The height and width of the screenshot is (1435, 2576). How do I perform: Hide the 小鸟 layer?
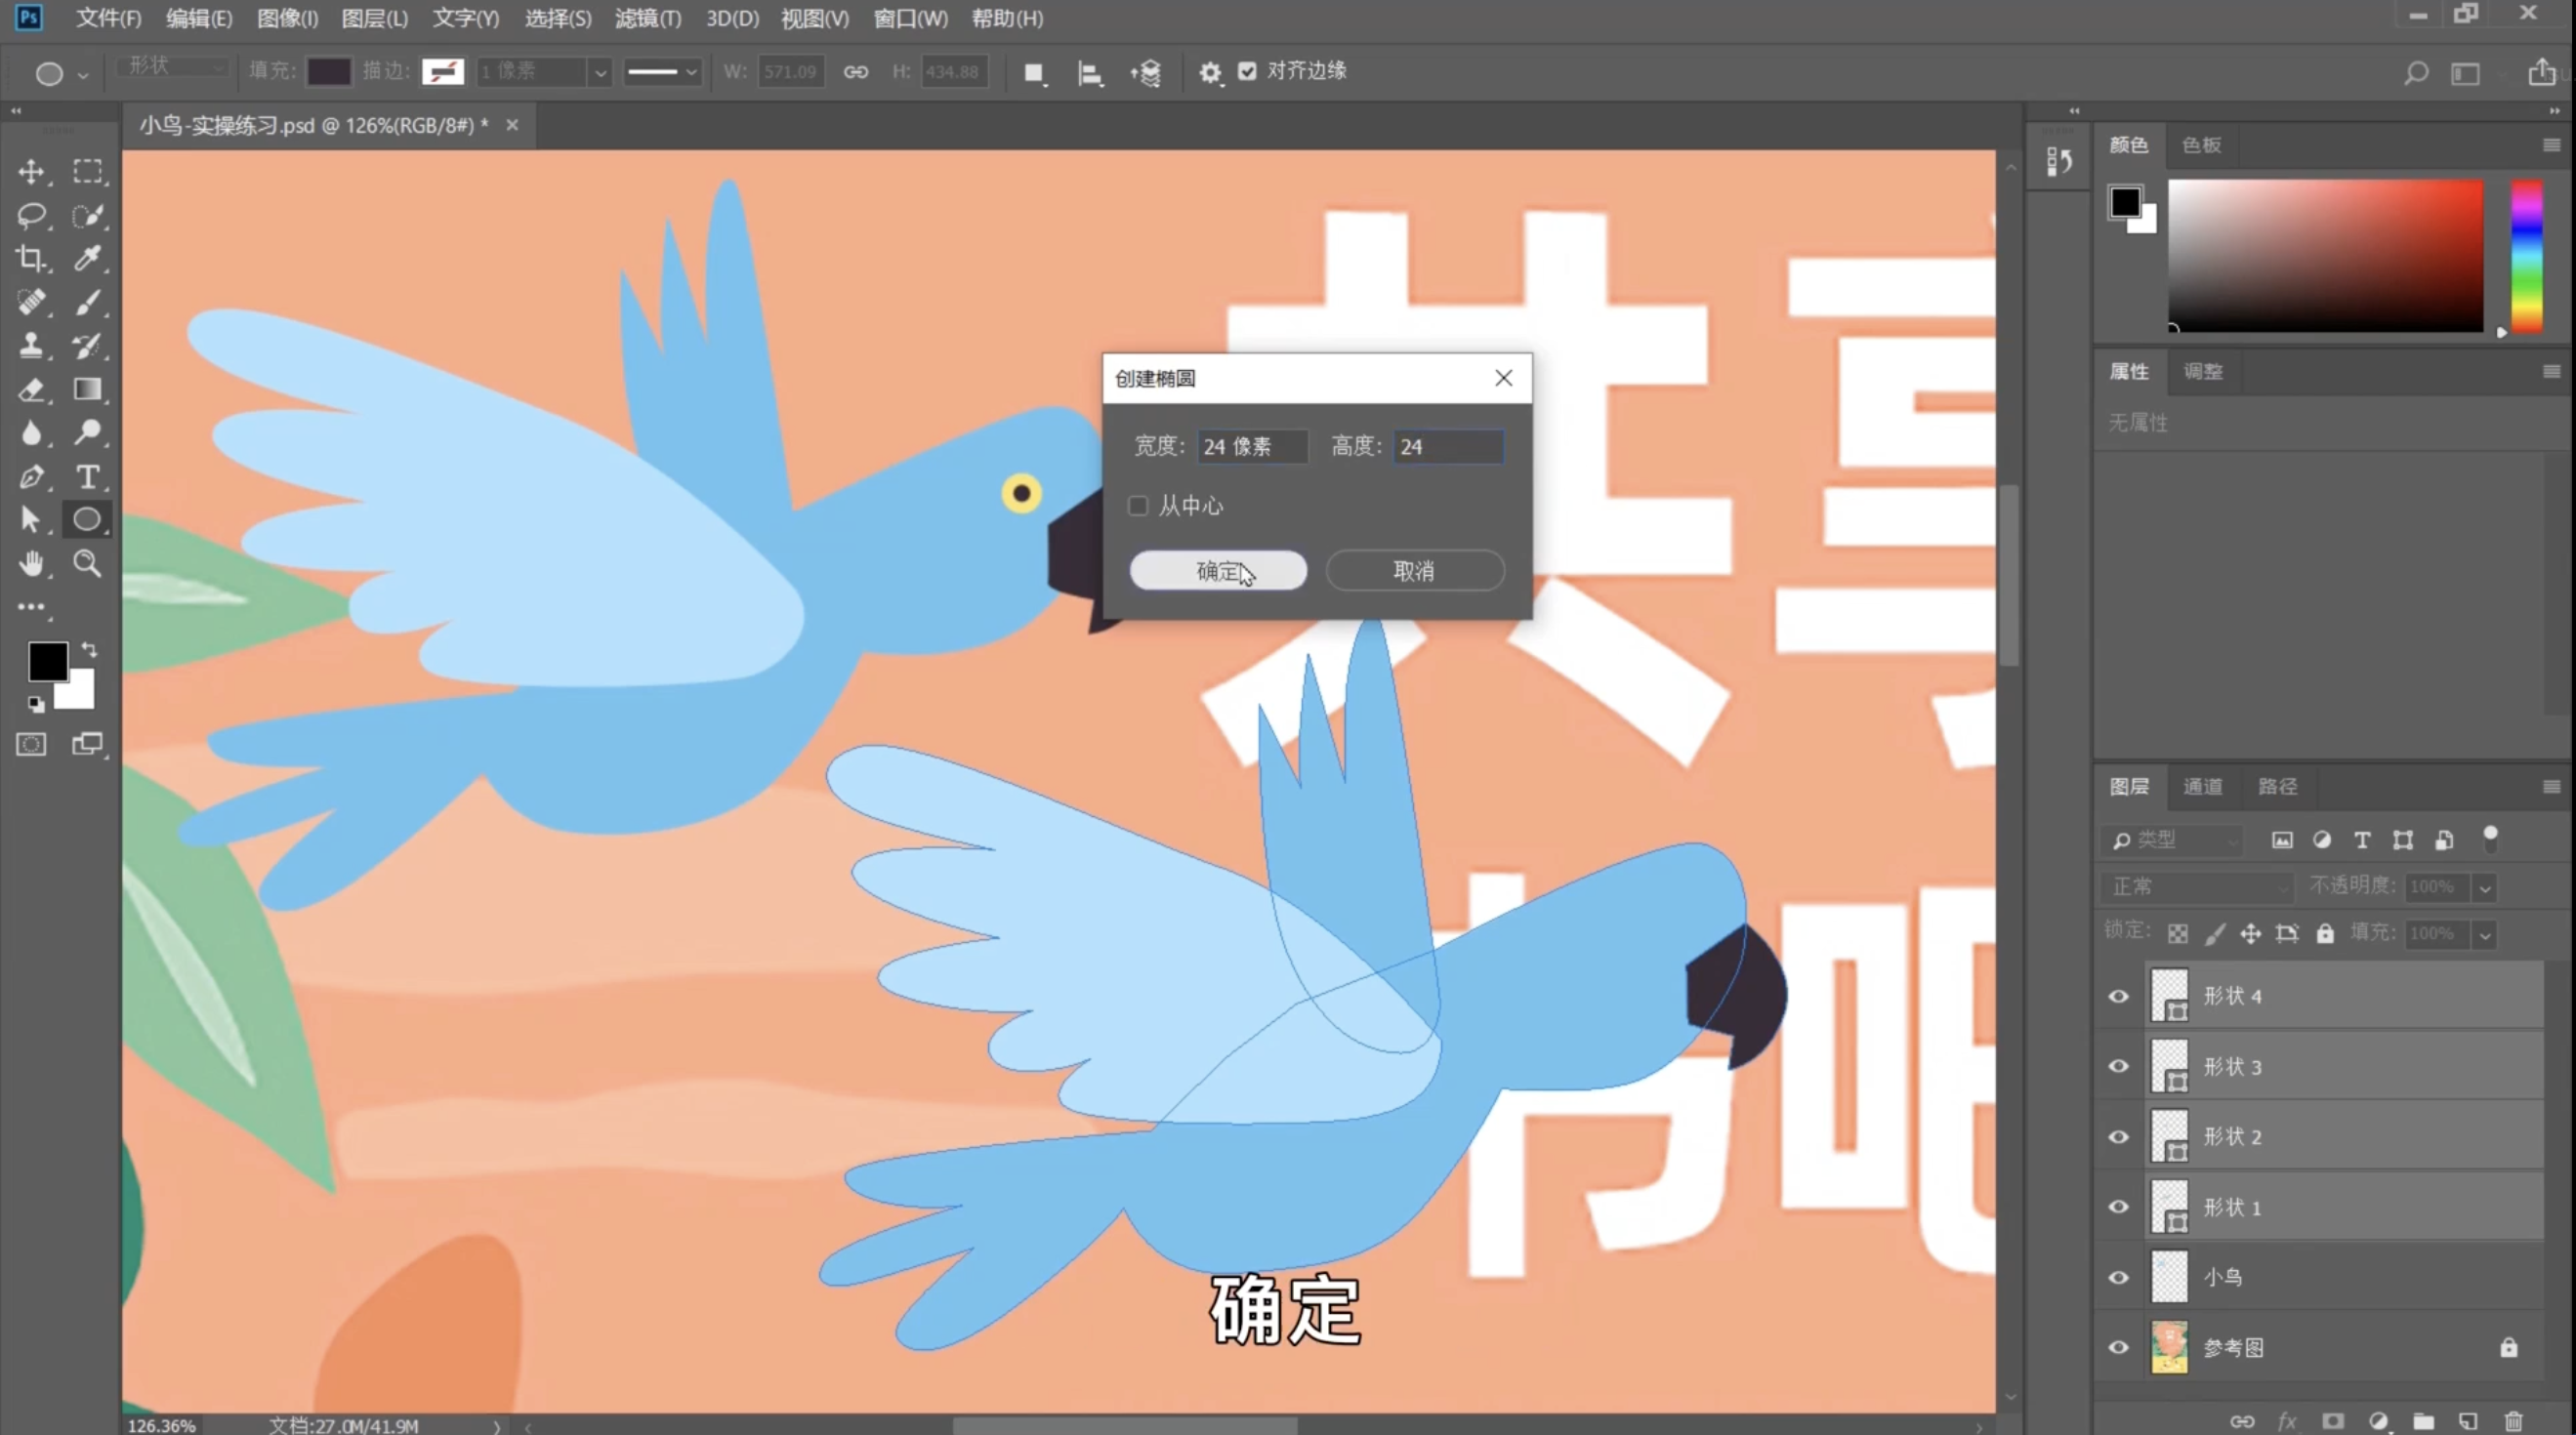(x=2118, y=1277)
